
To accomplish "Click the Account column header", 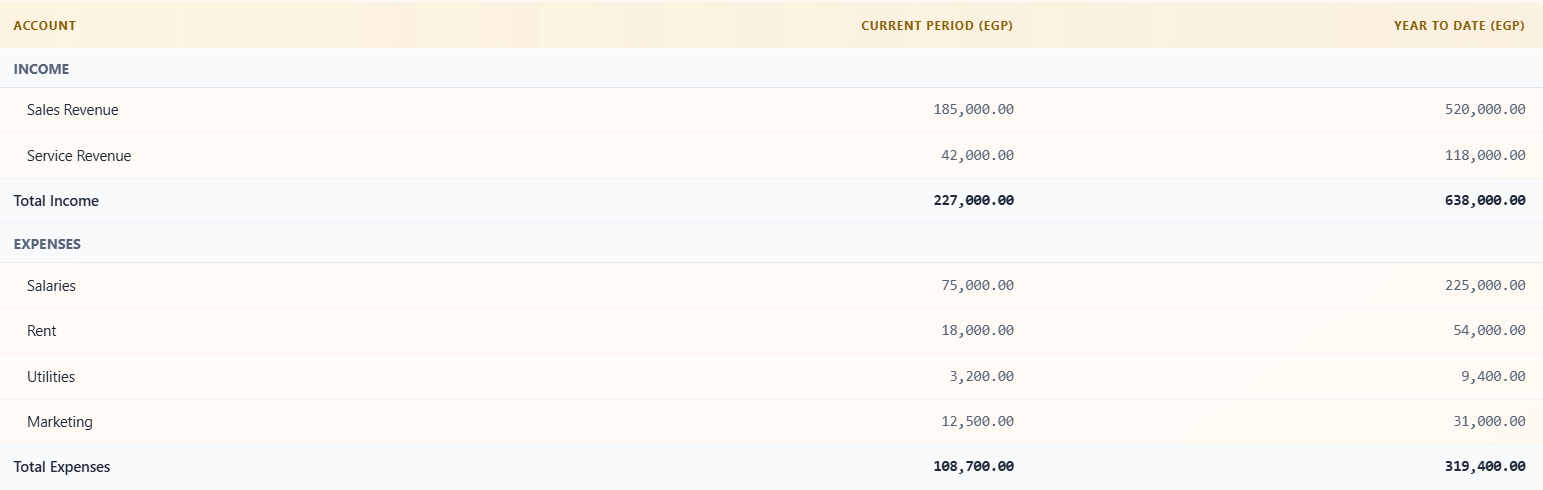I will 44,26.
